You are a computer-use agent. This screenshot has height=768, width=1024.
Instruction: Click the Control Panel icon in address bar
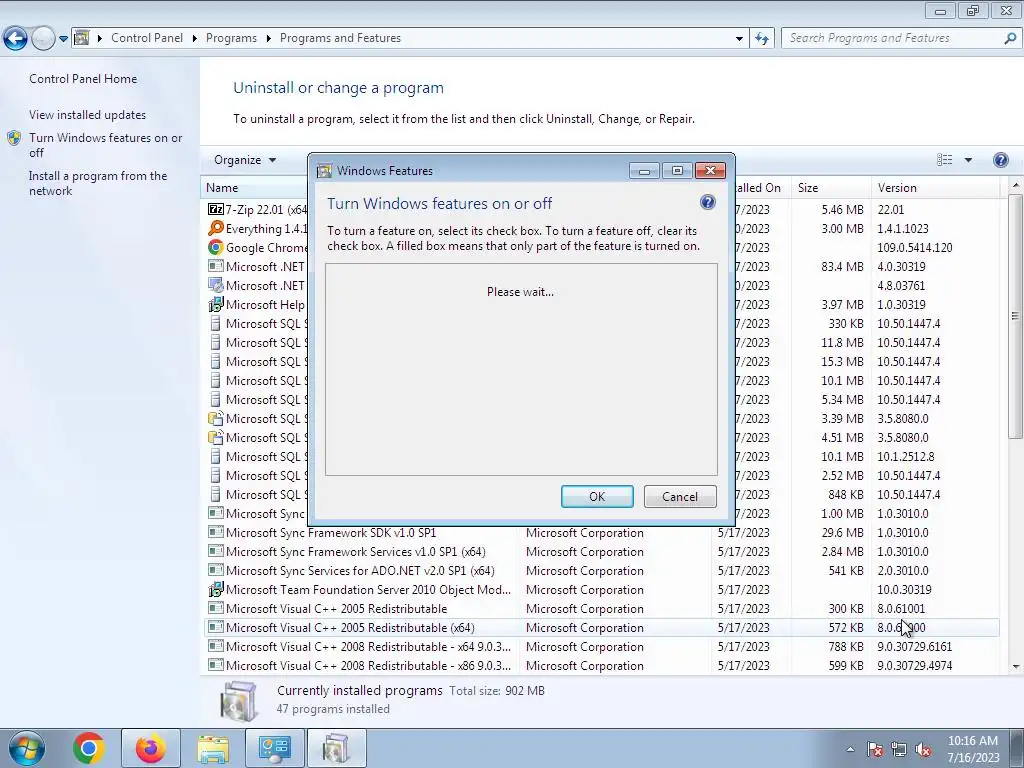pos(82,38)
